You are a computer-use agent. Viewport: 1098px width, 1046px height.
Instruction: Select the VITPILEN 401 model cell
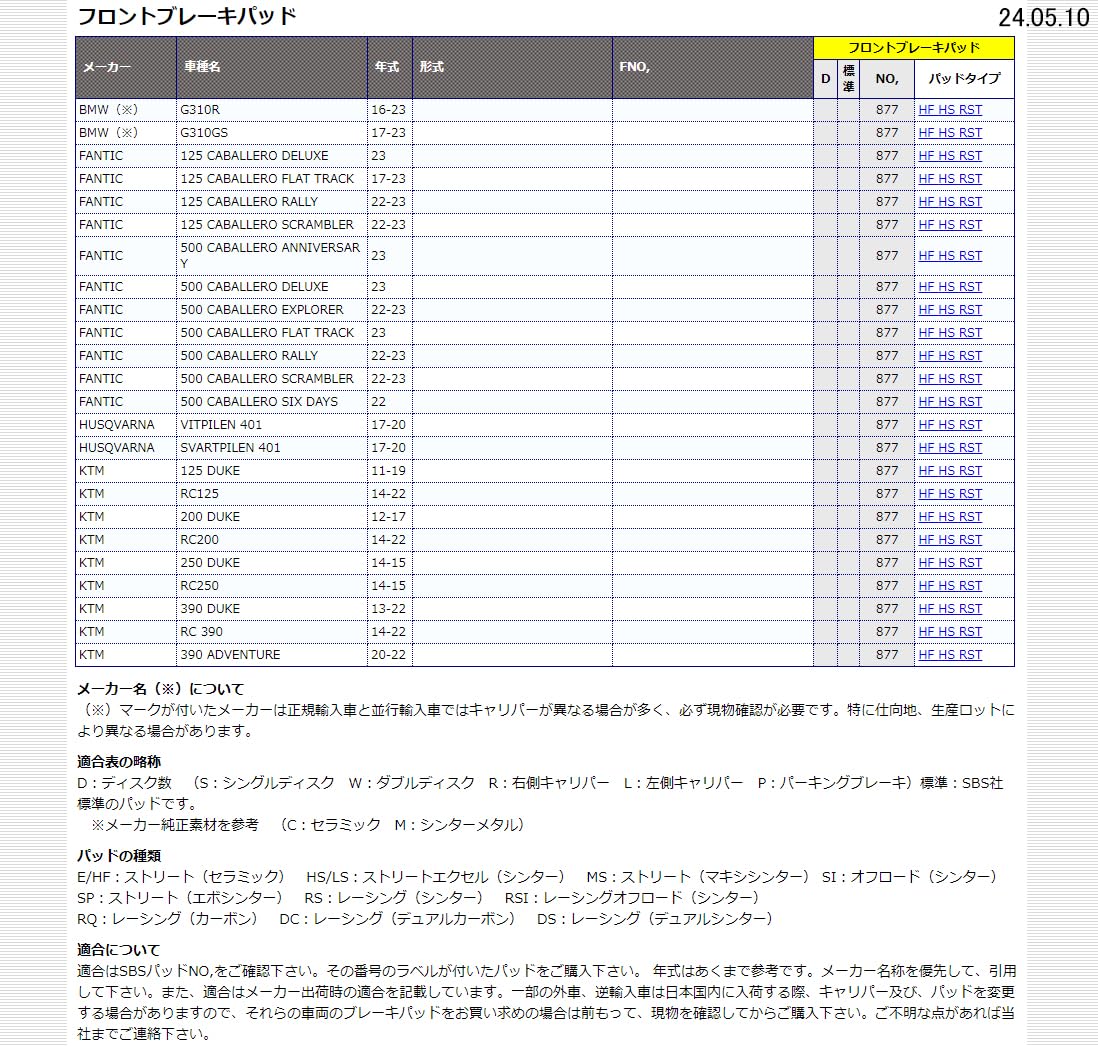point(272,425)
